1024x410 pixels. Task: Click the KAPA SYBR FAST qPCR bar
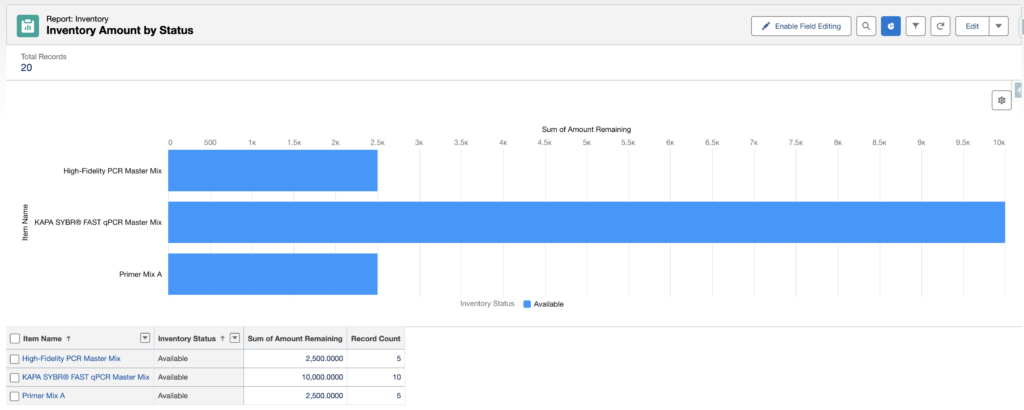click(x=586, y=223)
